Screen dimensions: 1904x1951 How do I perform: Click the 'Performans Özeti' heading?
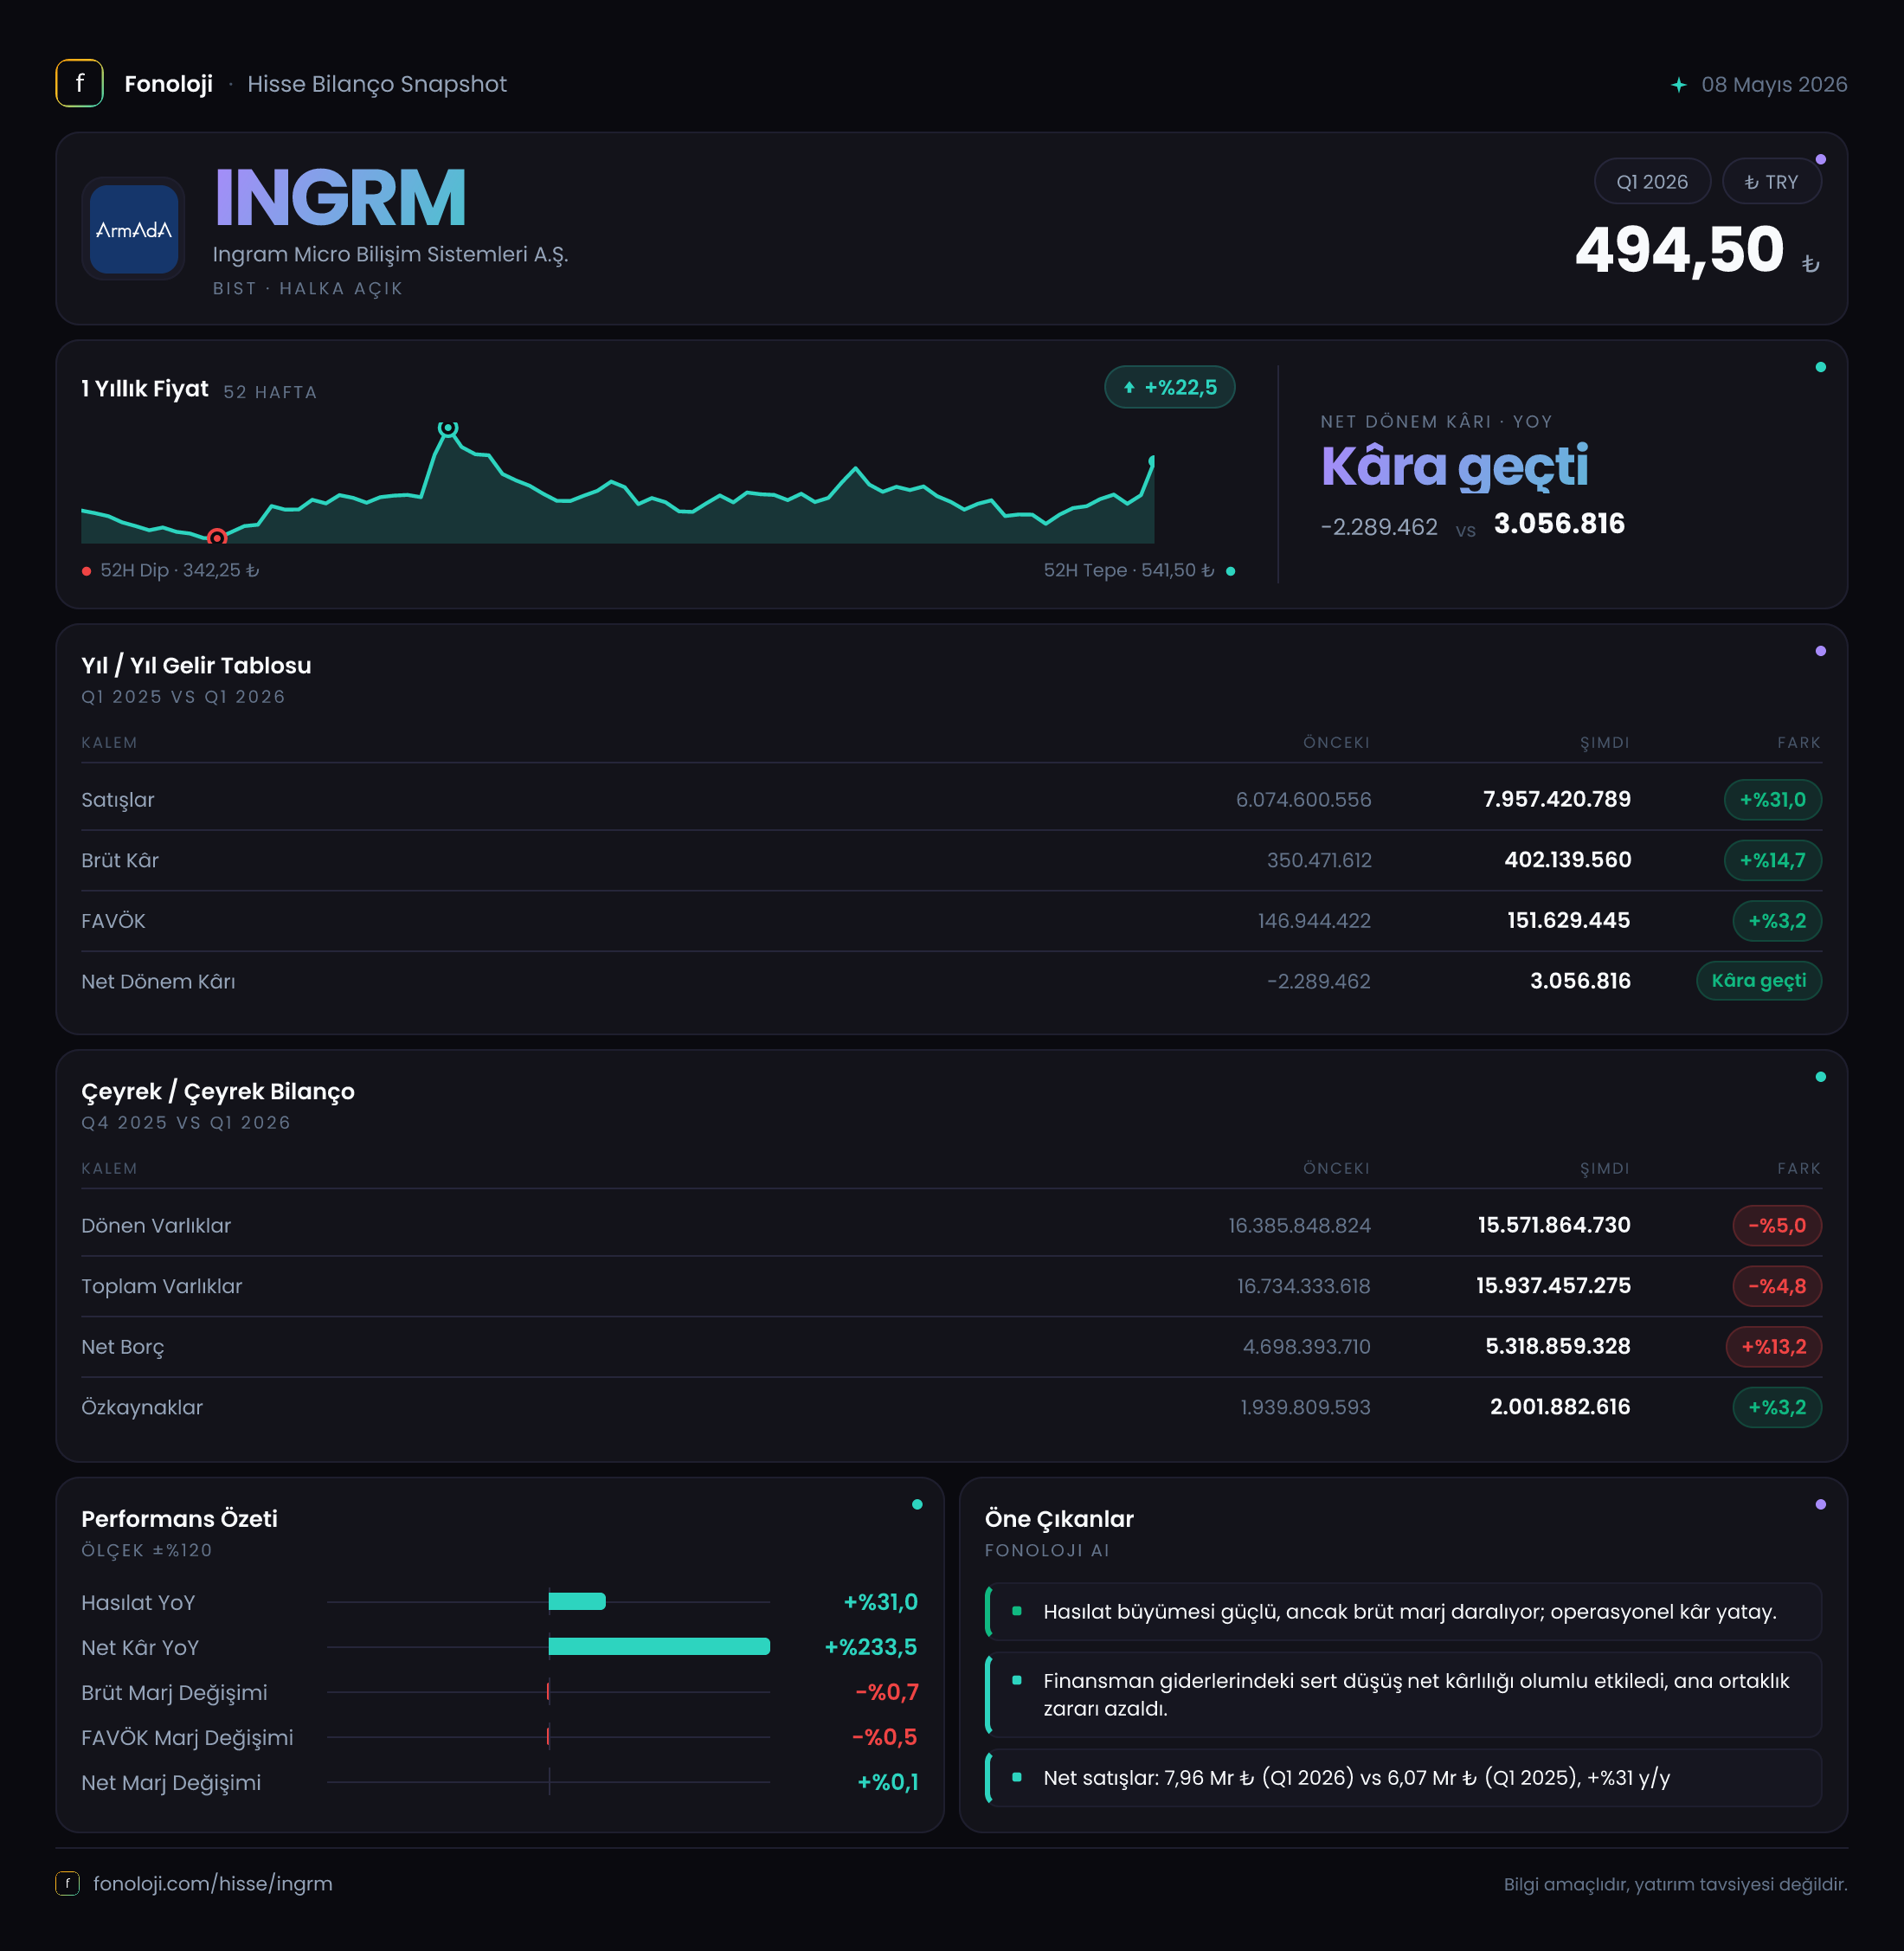pos(179,1519)
